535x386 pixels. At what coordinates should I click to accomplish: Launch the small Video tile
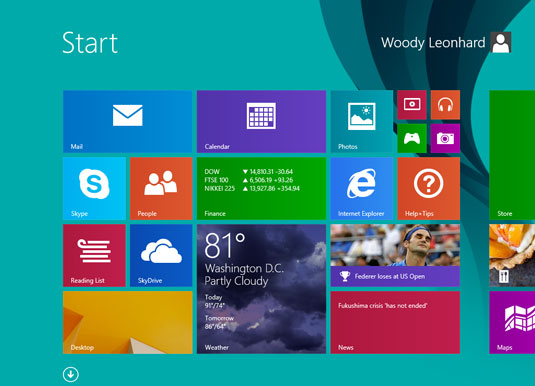tap(412, 105)
